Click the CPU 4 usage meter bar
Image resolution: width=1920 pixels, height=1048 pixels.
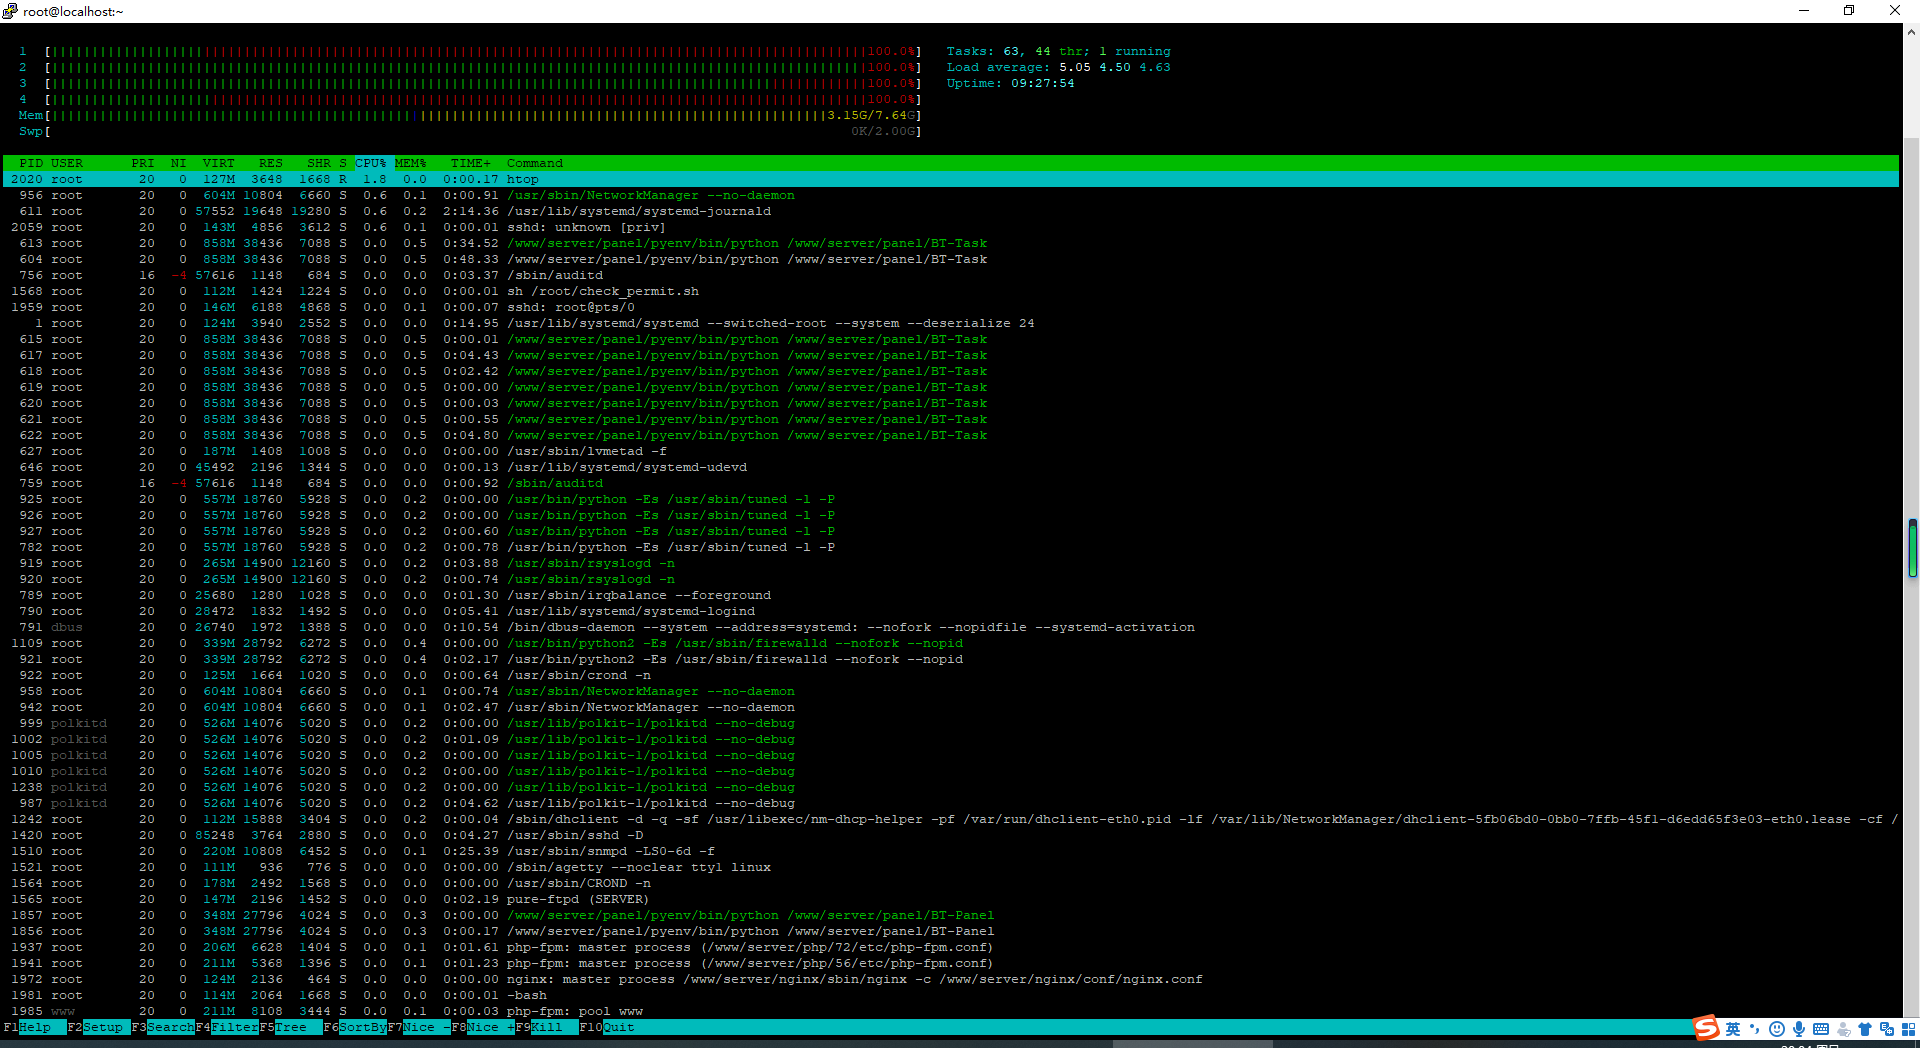point(482,99)
